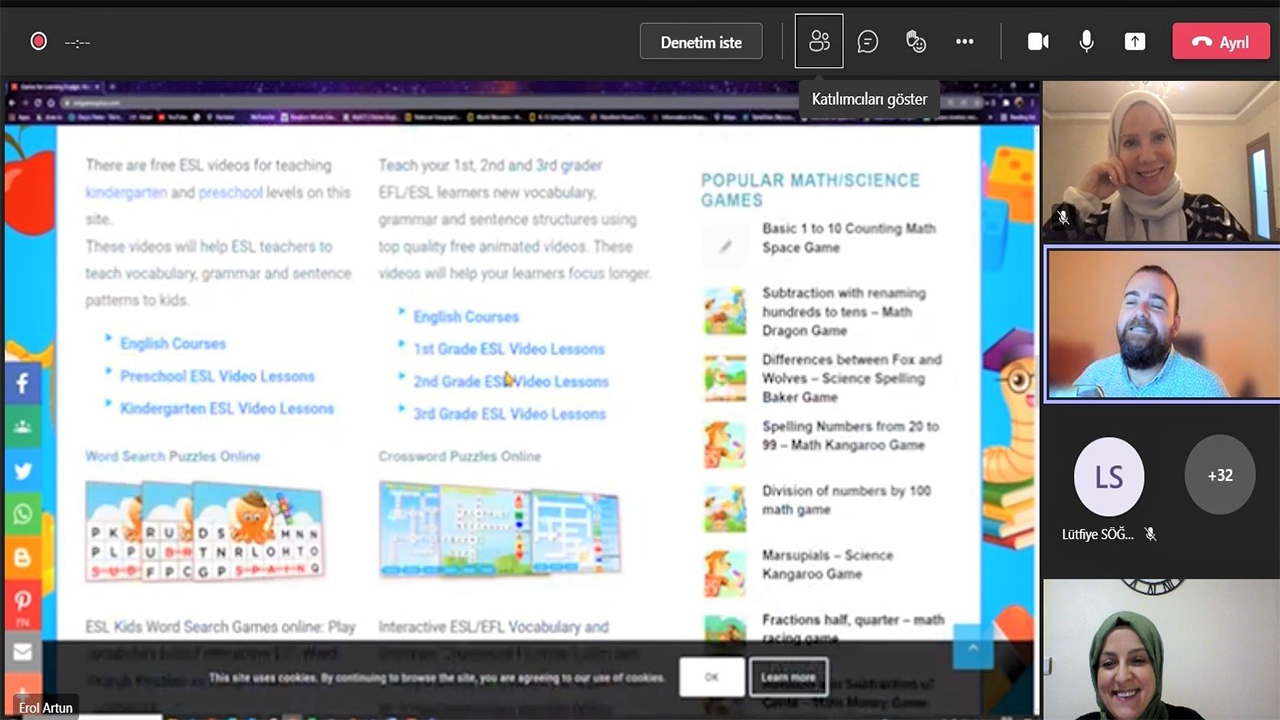This screenshot has width=1280, height=720.
Task: Open the preschool link in the paragraph
Action: click(x=230, y=192)
